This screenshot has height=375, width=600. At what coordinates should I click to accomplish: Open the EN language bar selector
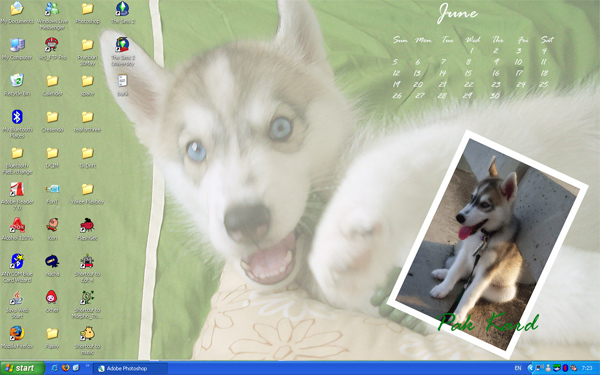click(518, 368)
